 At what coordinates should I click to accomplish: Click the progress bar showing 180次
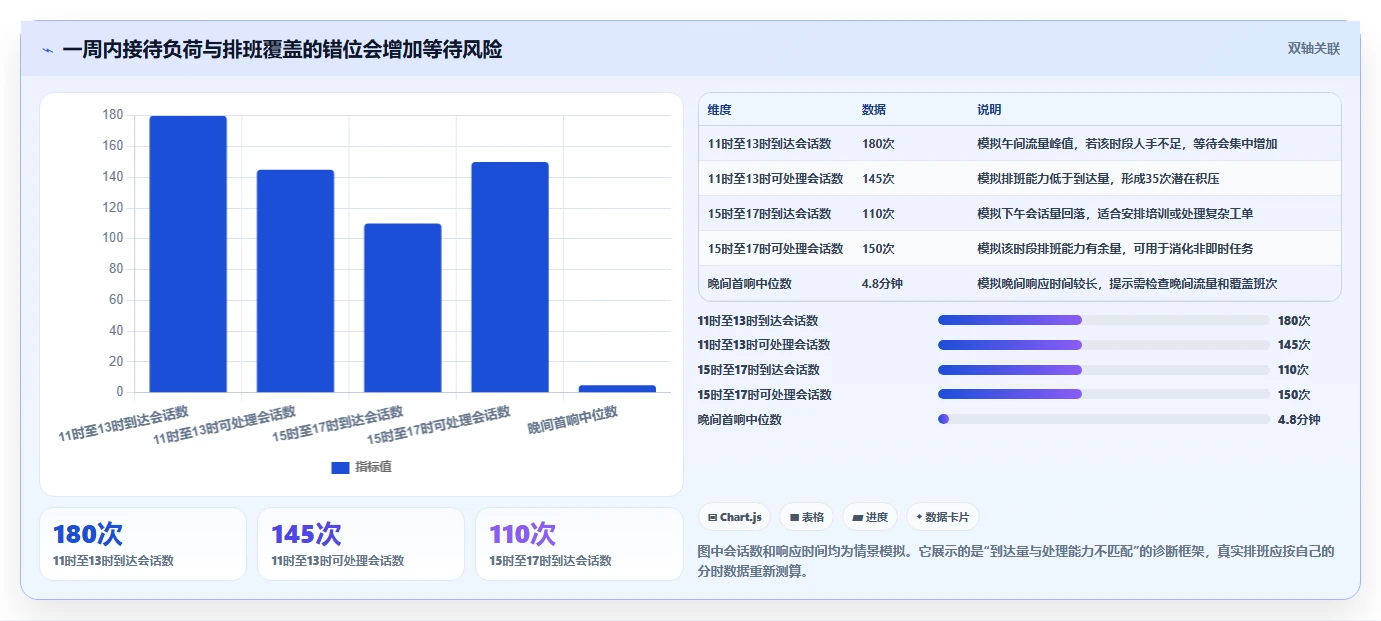[x=1104, y=320]
